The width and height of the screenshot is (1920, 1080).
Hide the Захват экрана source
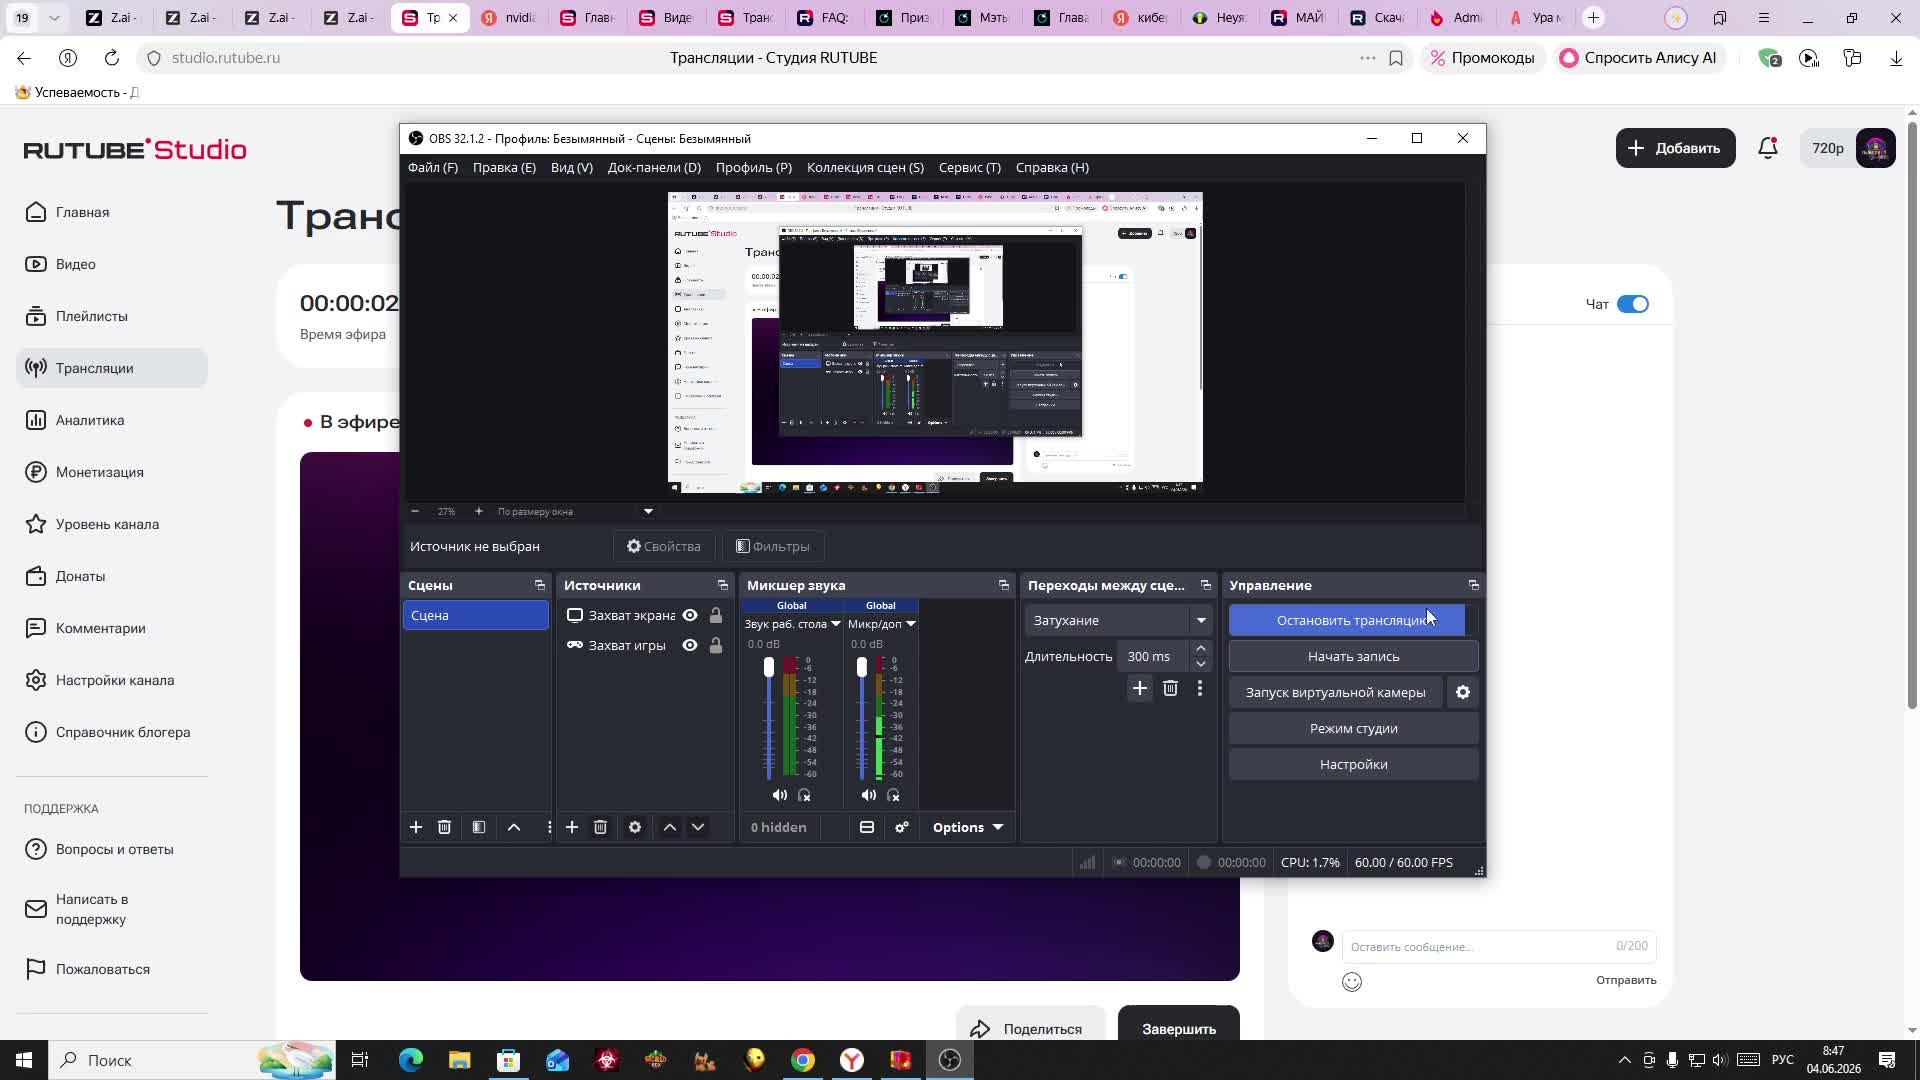point(690,615)
